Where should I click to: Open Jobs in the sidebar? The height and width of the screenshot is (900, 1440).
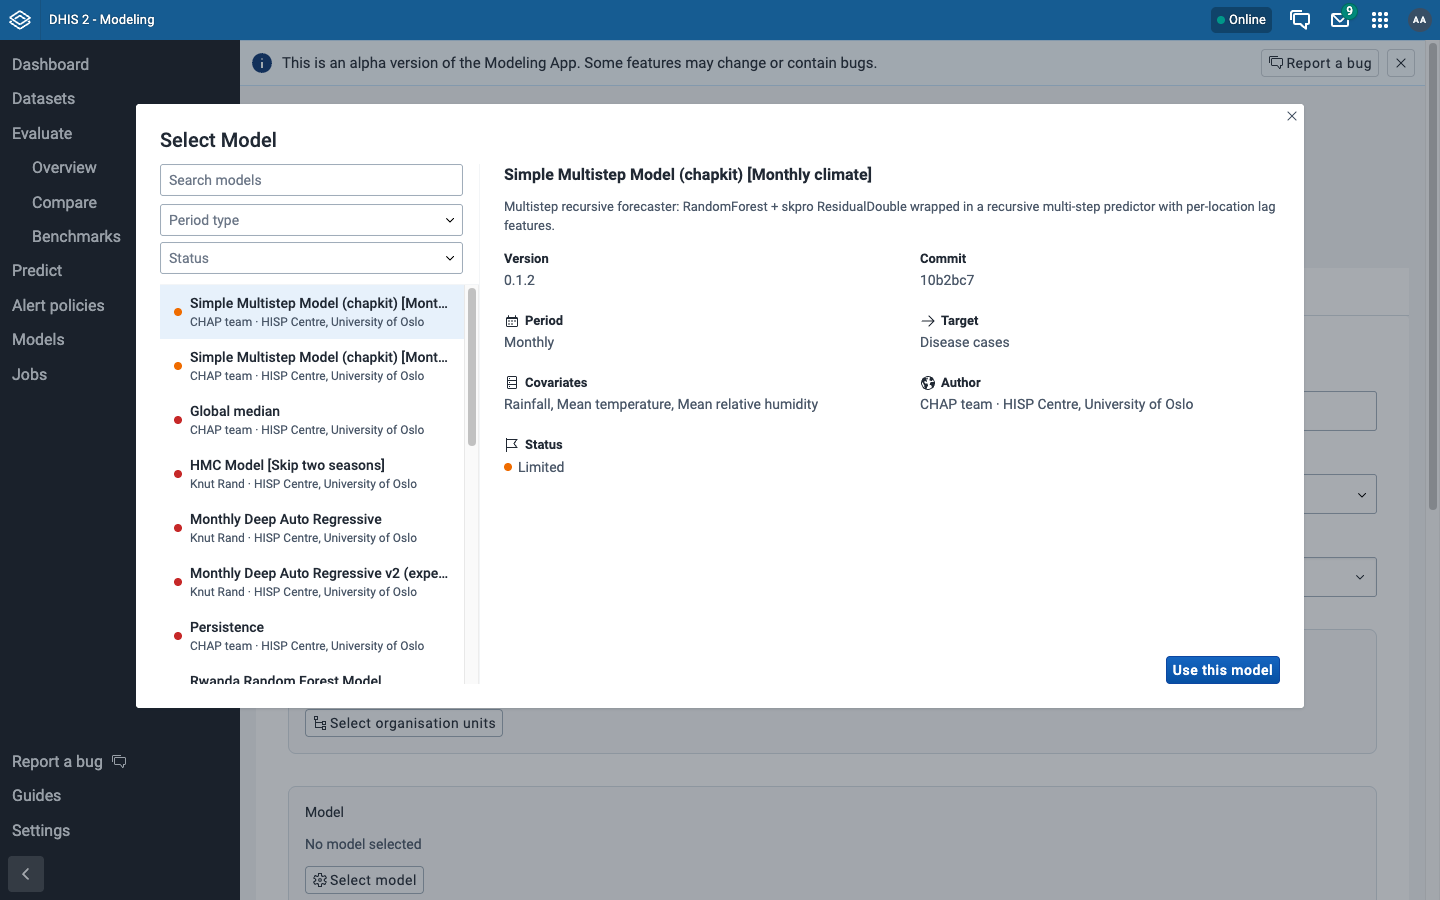click(29, 374)
